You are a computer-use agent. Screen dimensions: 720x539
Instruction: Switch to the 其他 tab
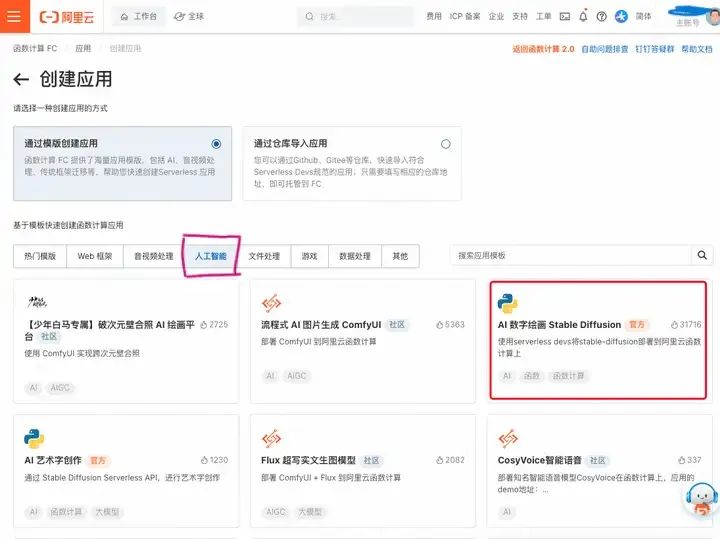[x=400, y=256]
